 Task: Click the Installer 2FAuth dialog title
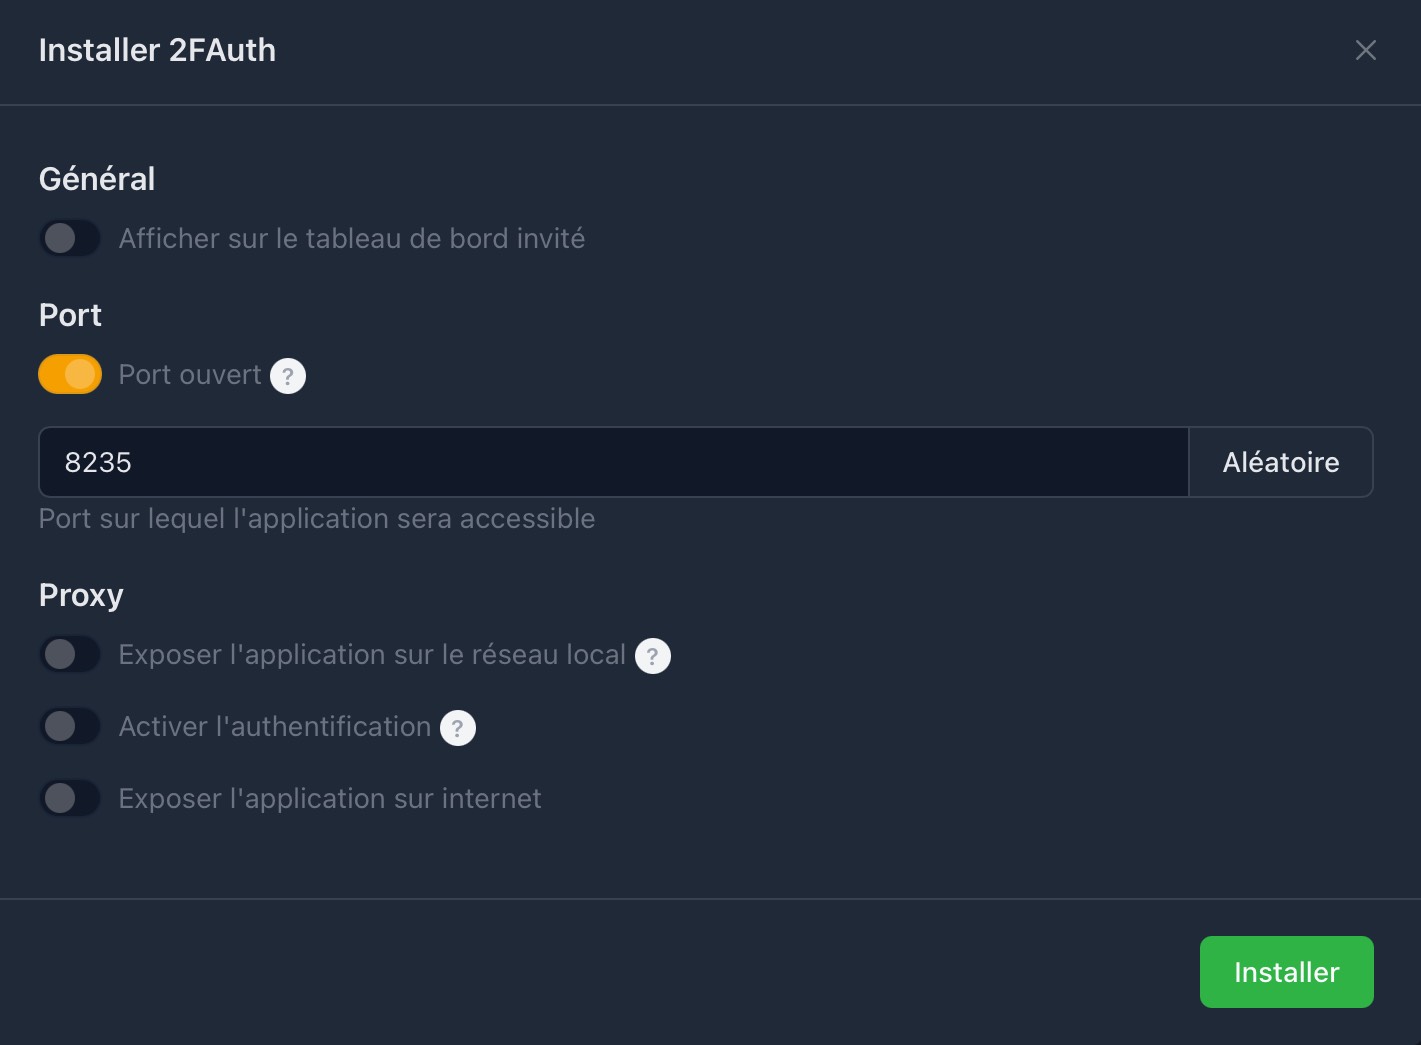(x=157, y=50)
